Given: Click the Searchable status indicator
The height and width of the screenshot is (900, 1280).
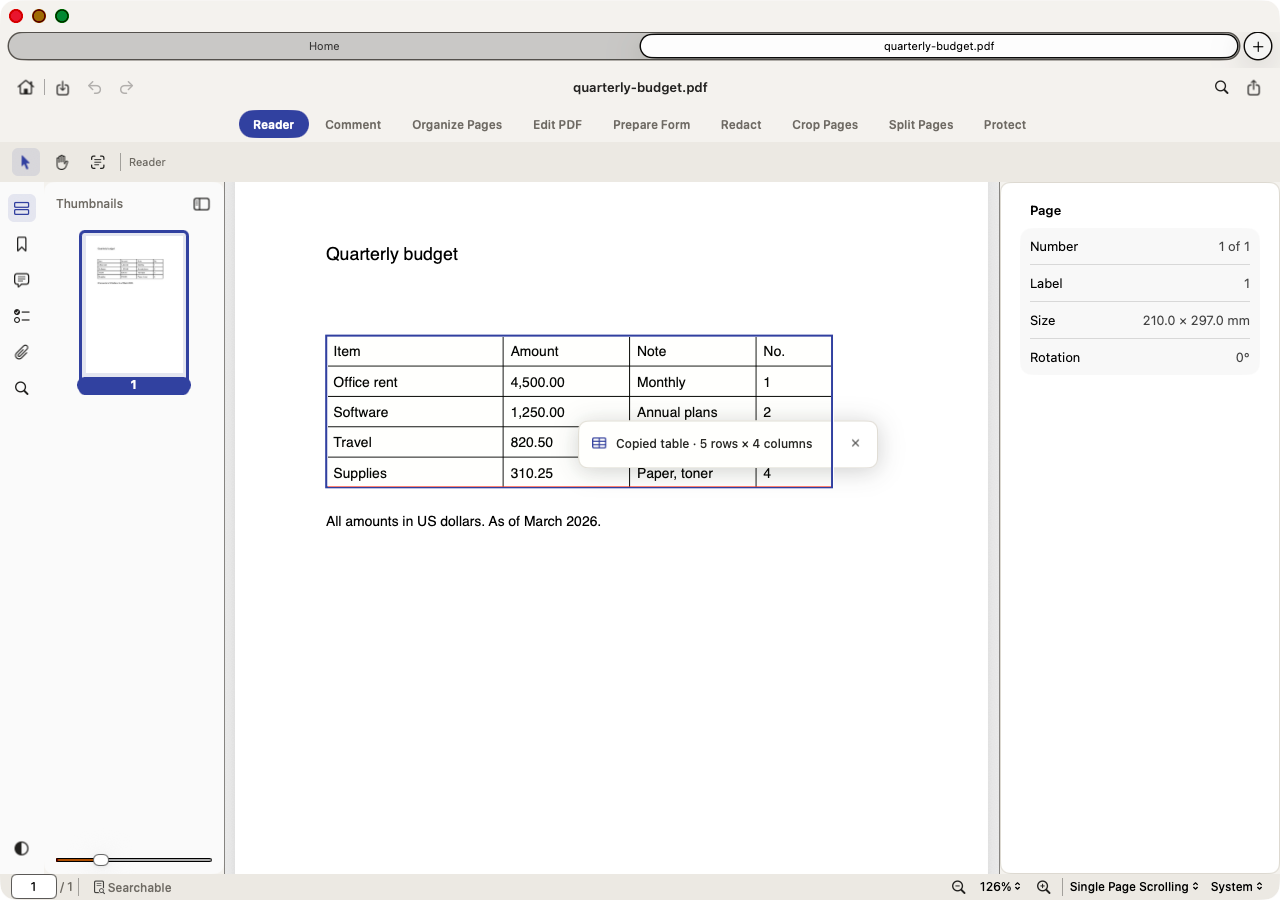Looking at the screenshot, I should click(132, 887).
